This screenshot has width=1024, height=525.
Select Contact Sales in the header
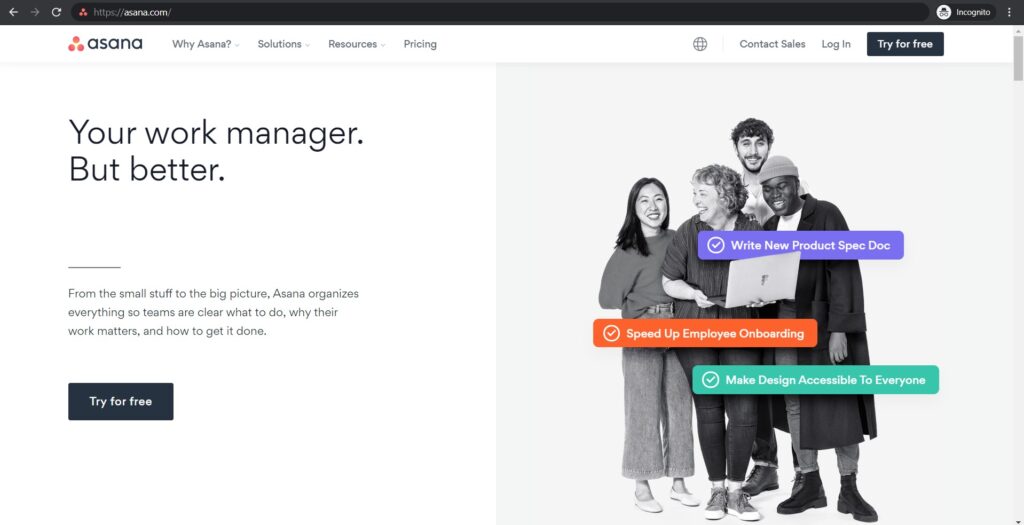point(772,44)
